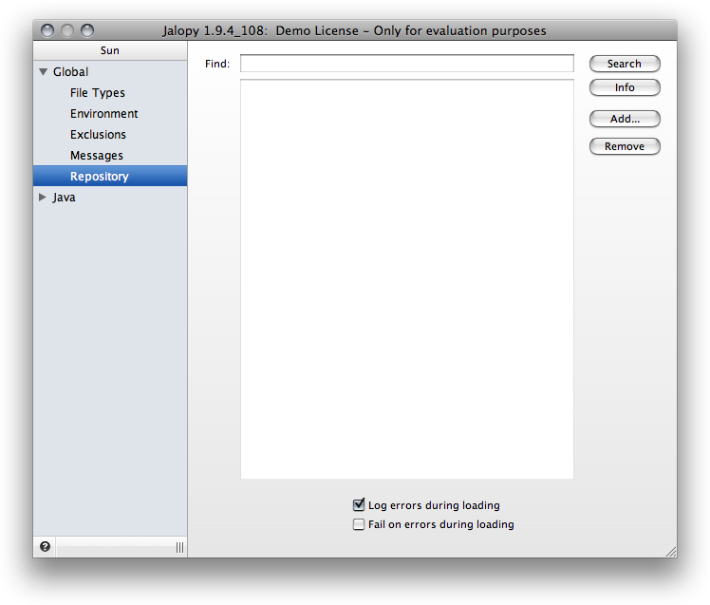Click the Search button
This screenshot has height=605, width=710.
(x=624, y=64)
